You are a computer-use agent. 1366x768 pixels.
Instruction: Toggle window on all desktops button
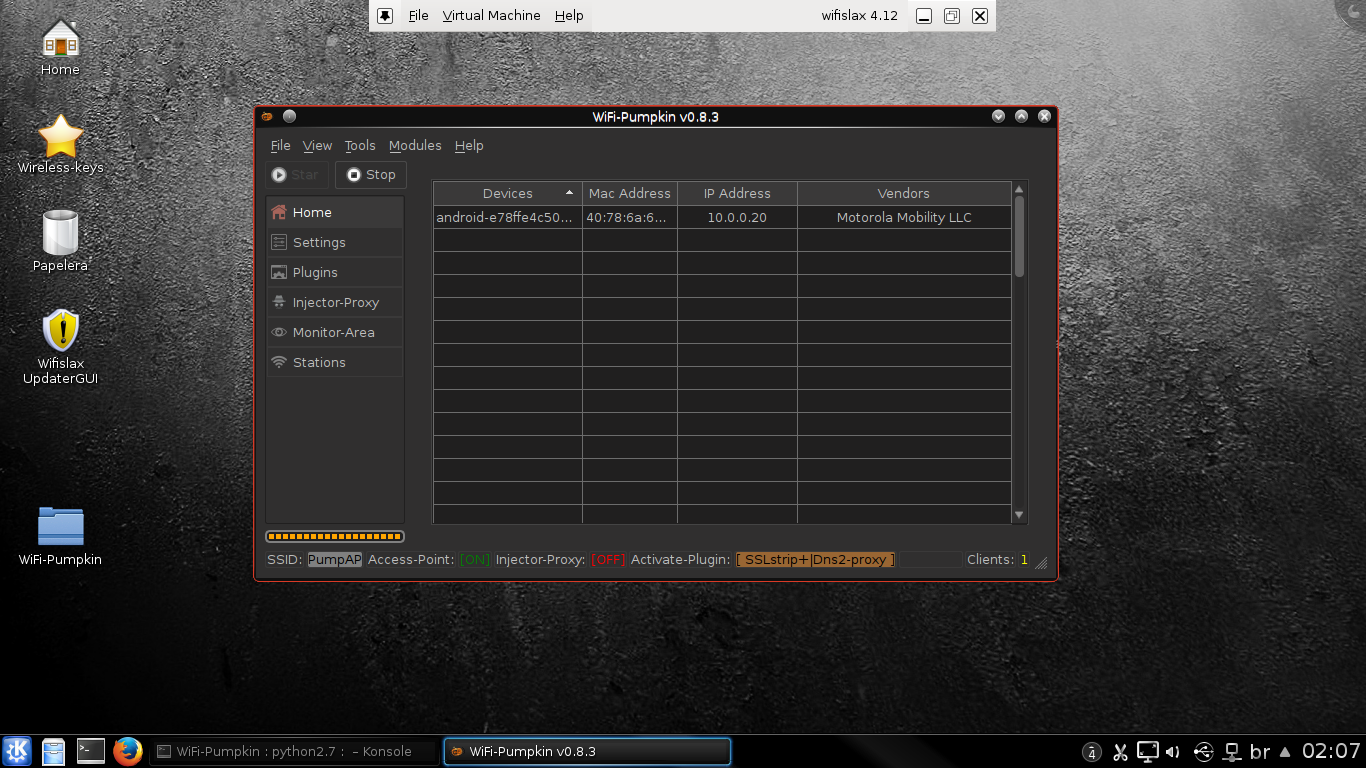289,116
